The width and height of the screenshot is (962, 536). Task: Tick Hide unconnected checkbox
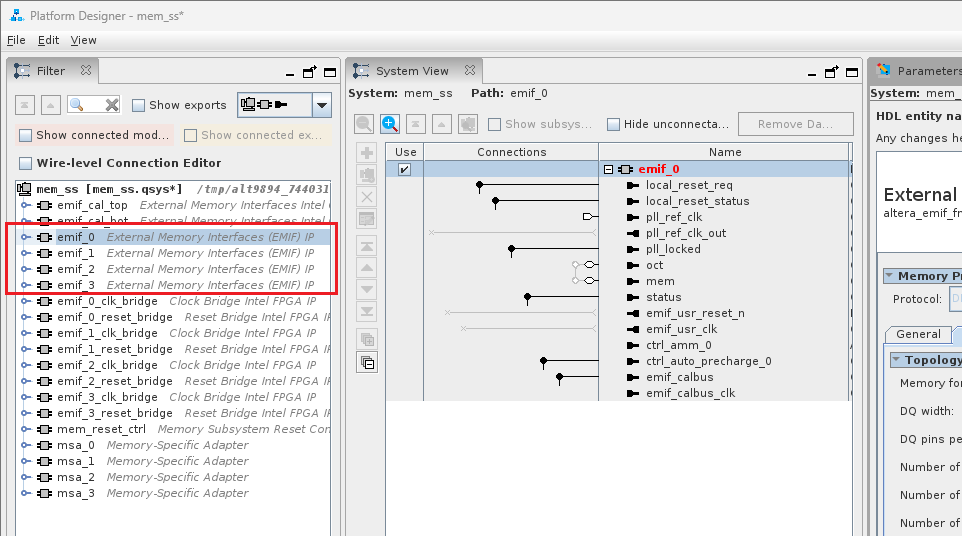click(x=614, y=125)
